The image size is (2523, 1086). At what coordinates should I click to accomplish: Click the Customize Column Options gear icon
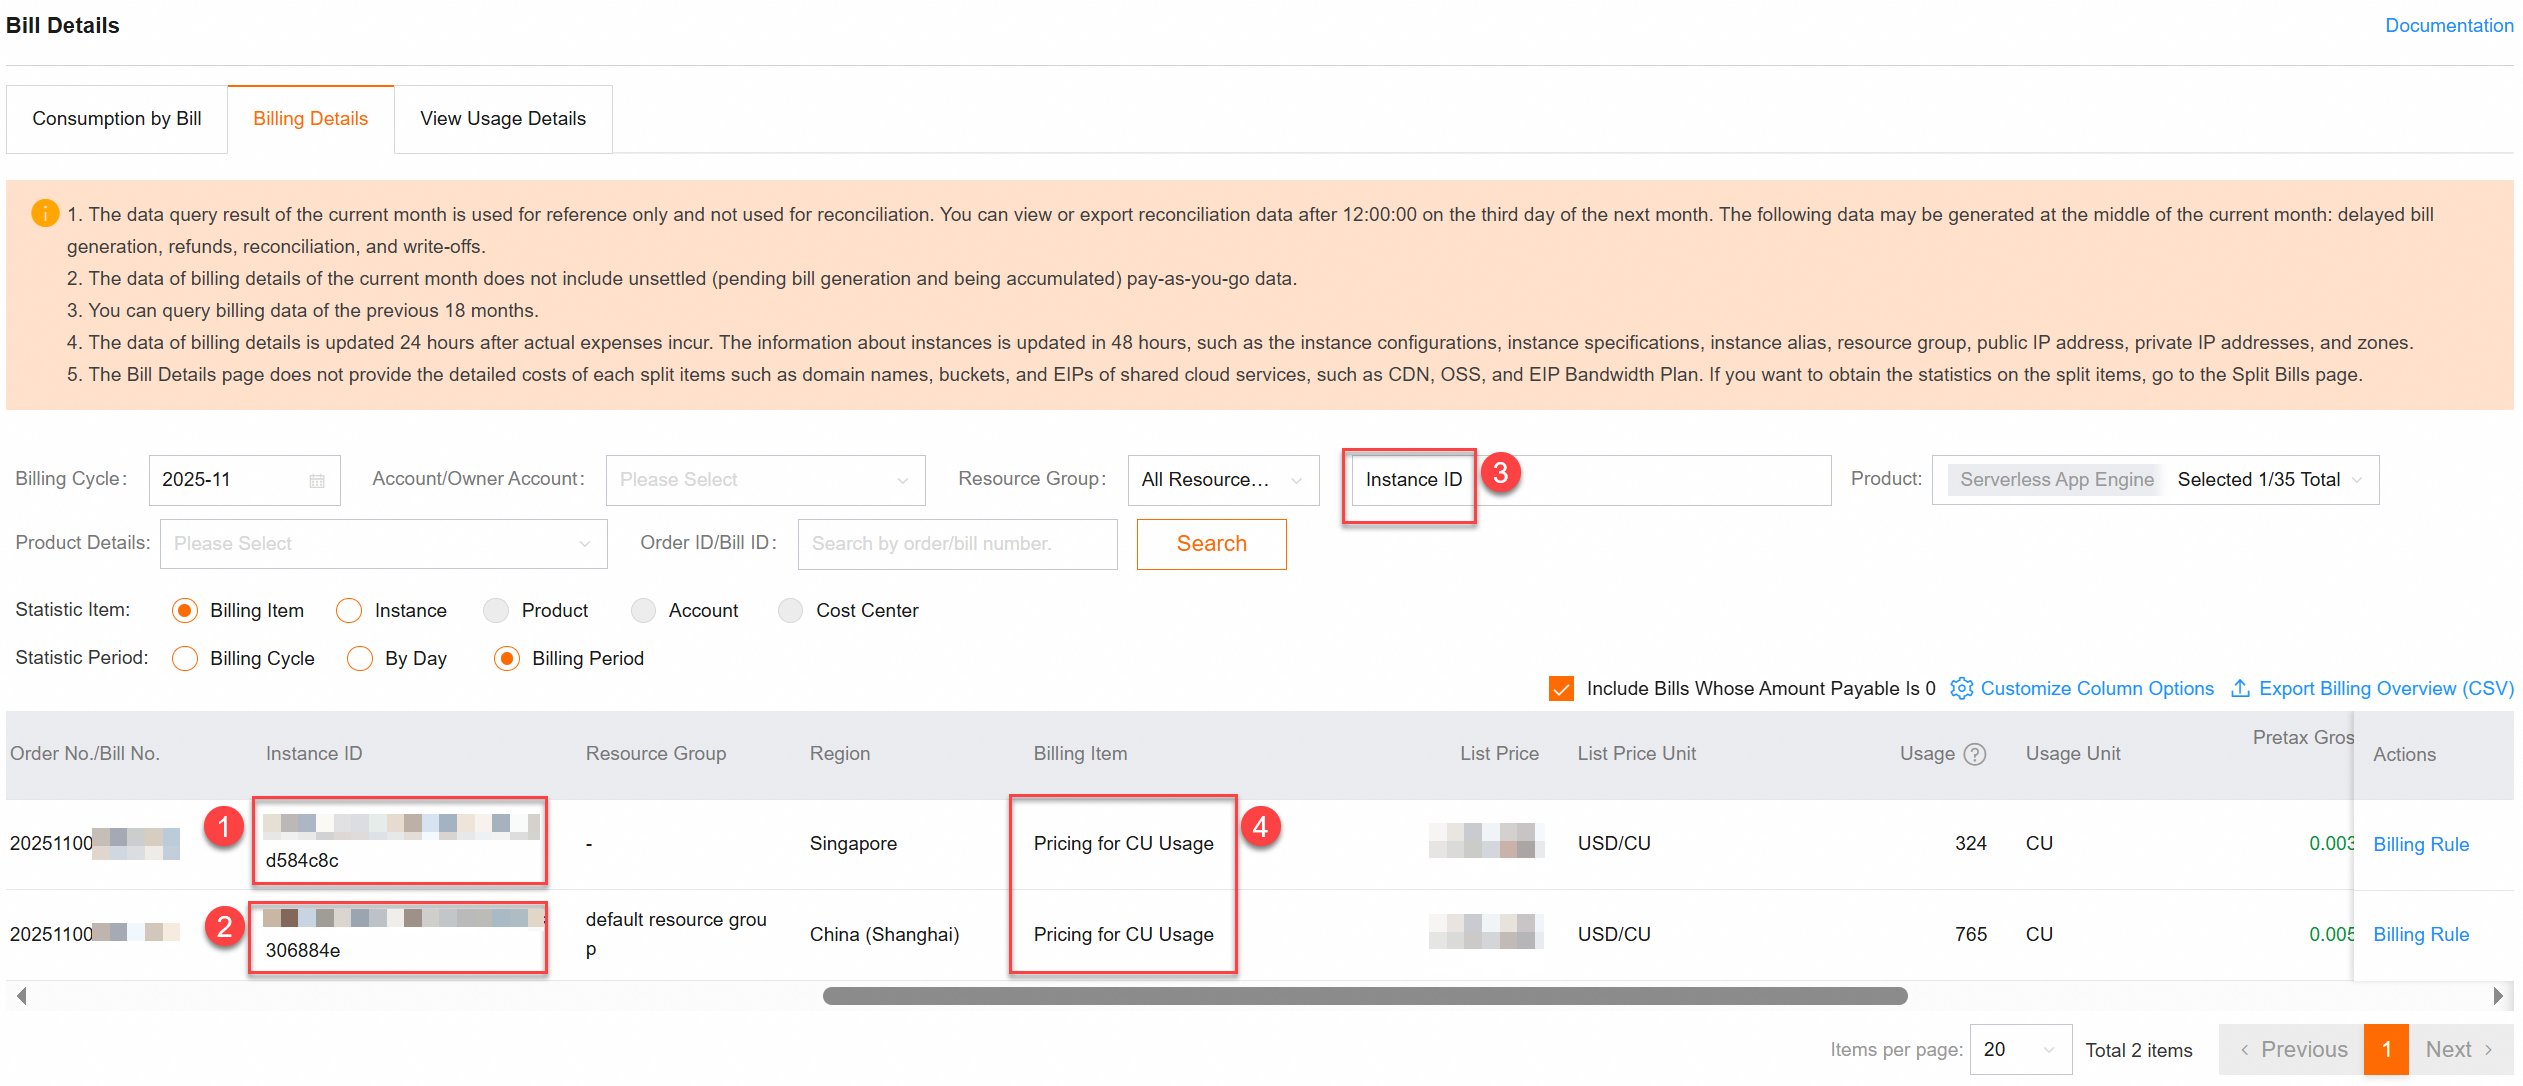click(1962, 688)
